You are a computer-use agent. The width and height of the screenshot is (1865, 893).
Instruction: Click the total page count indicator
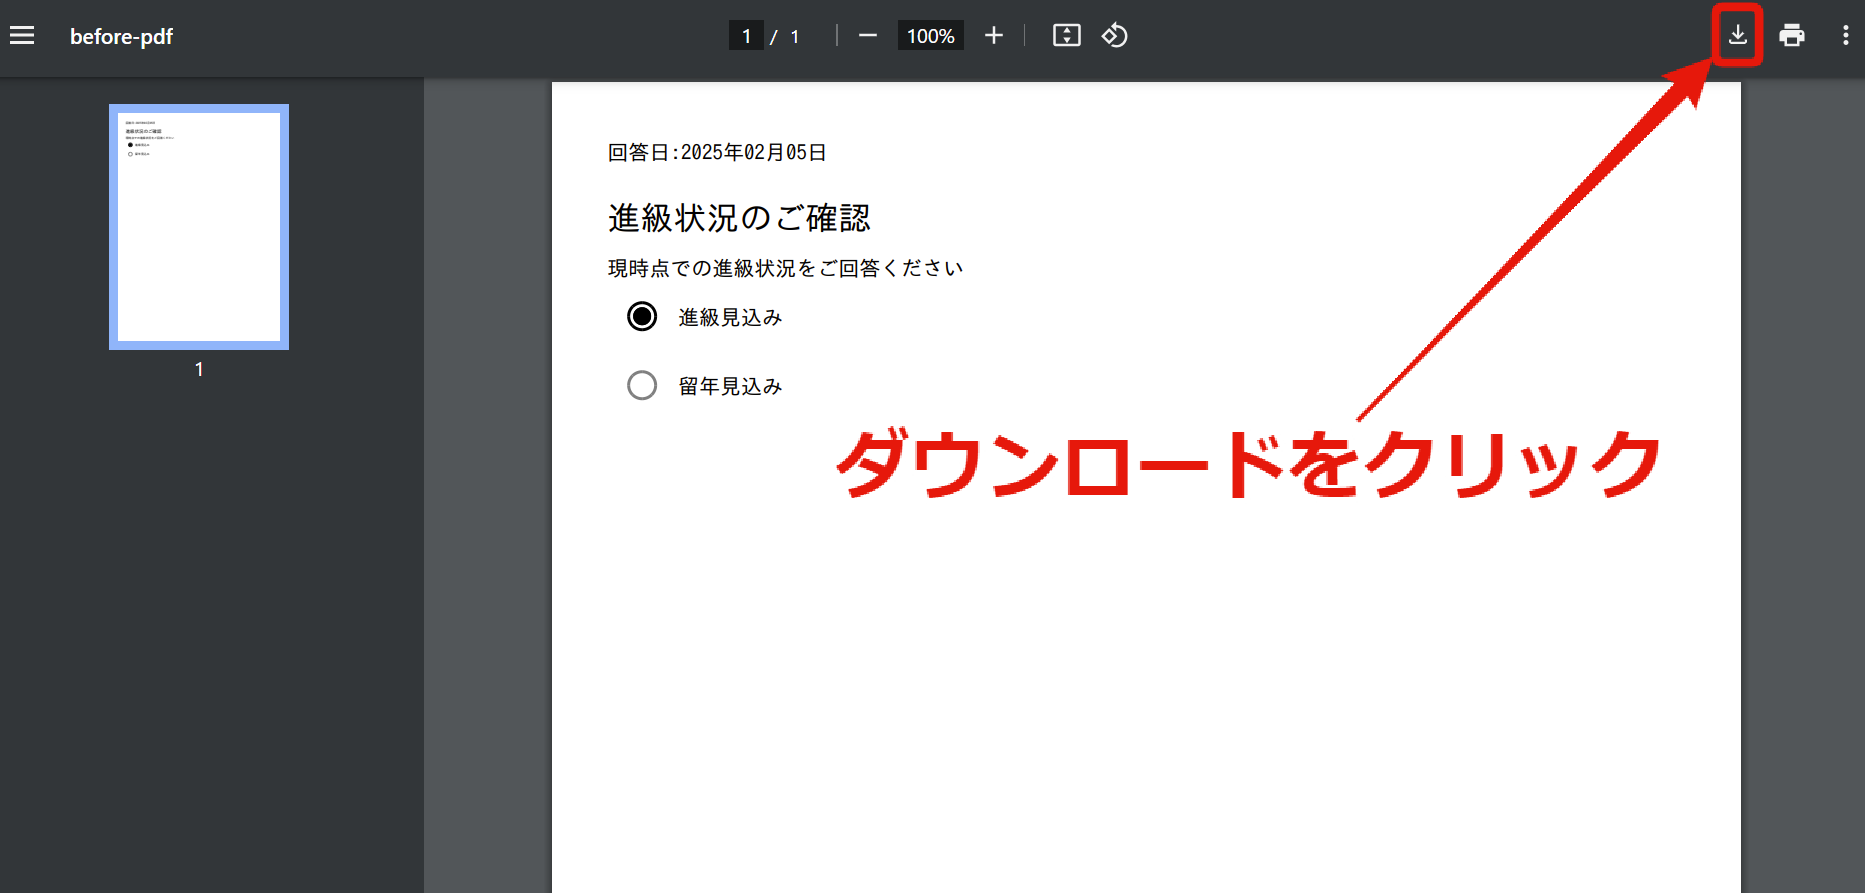[x=795, y=37]
